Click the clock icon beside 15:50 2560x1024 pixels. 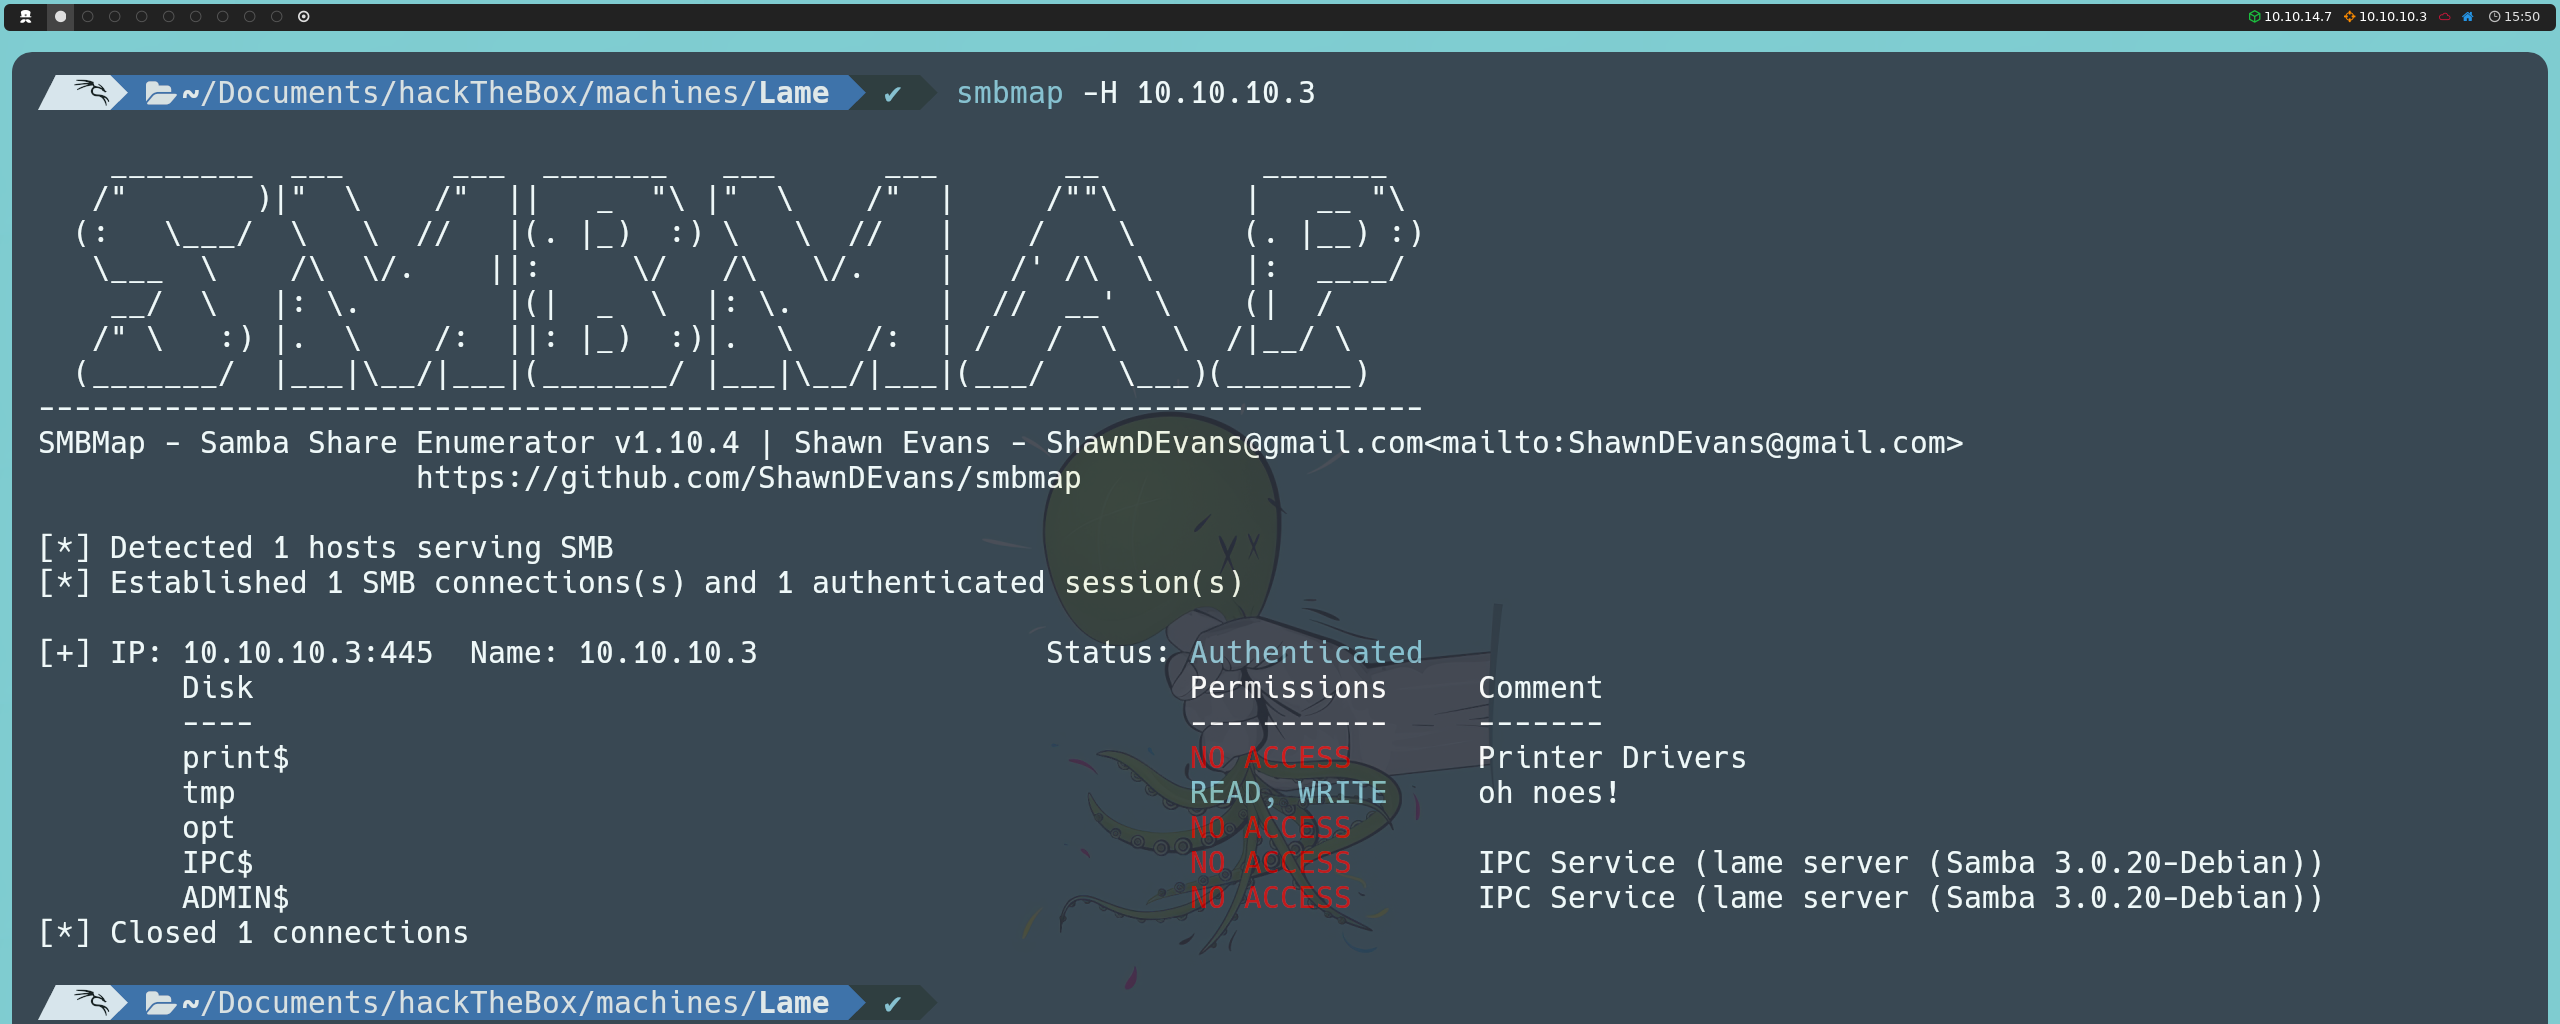2494,16
